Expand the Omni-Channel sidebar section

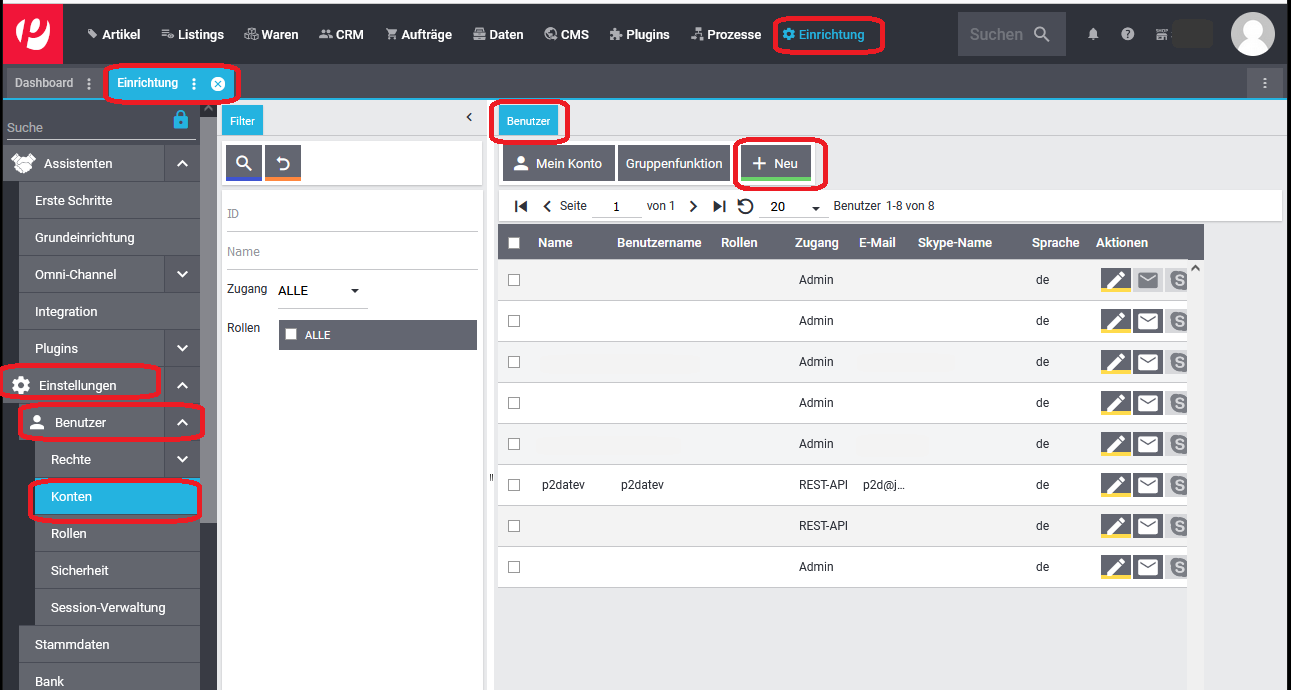182,274
